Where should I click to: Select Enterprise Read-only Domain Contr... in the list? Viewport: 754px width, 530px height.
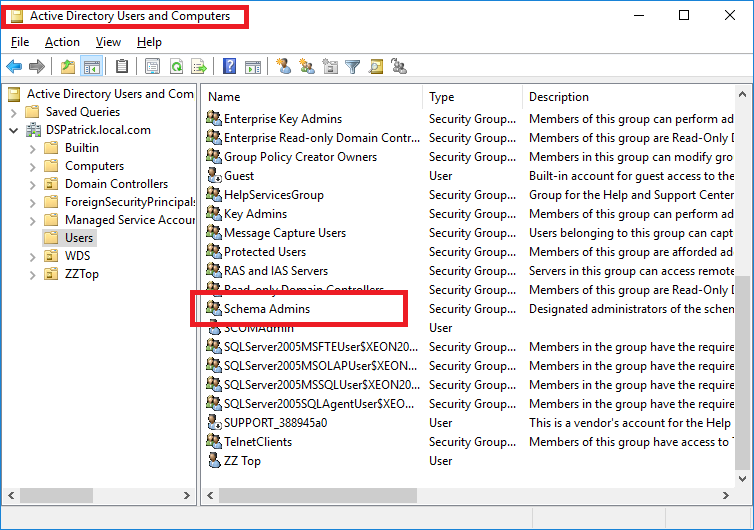coord(322,138)
